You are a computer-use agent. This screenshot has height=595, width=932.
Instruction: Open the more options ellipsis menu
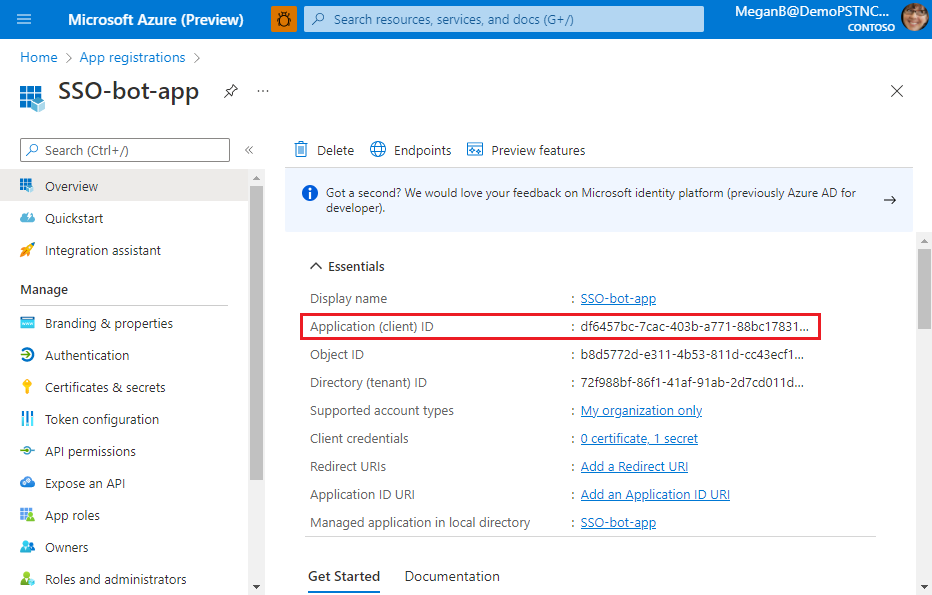(x=262, y=91)
